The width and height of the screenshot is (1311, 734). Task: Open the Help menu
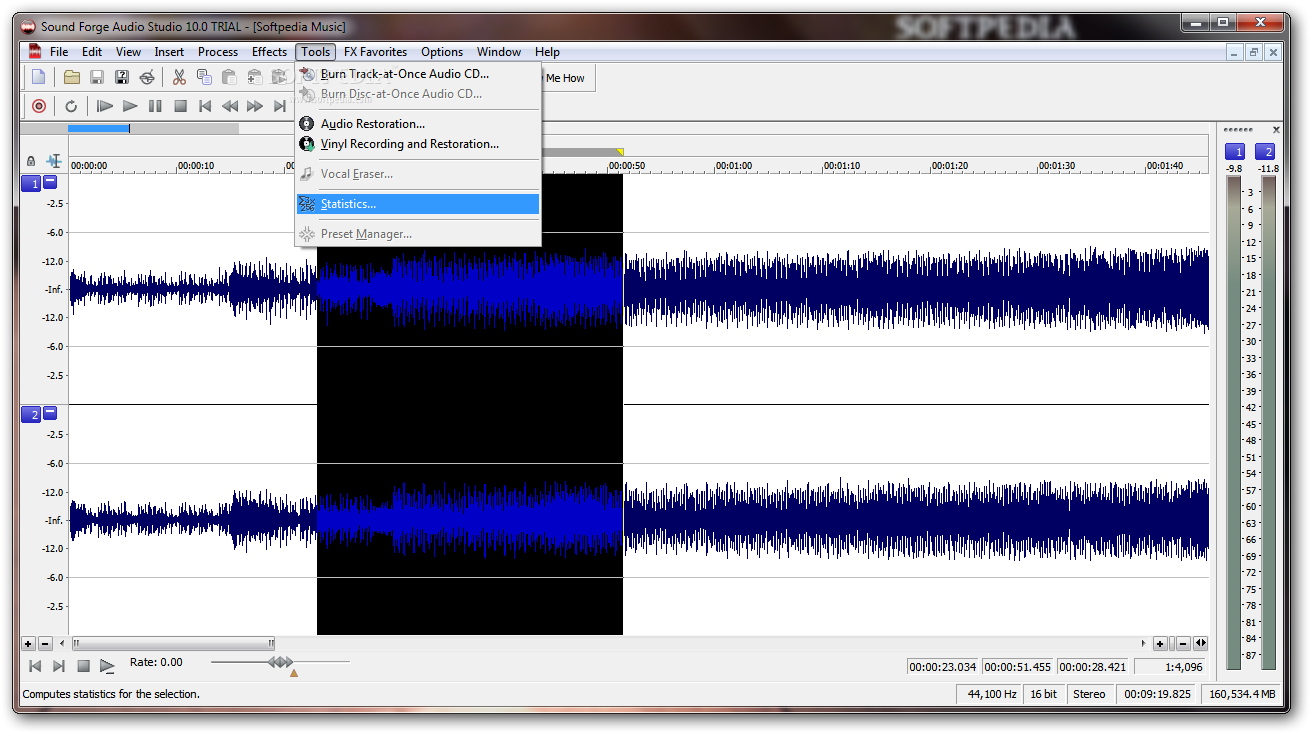(x=547, y=52)
